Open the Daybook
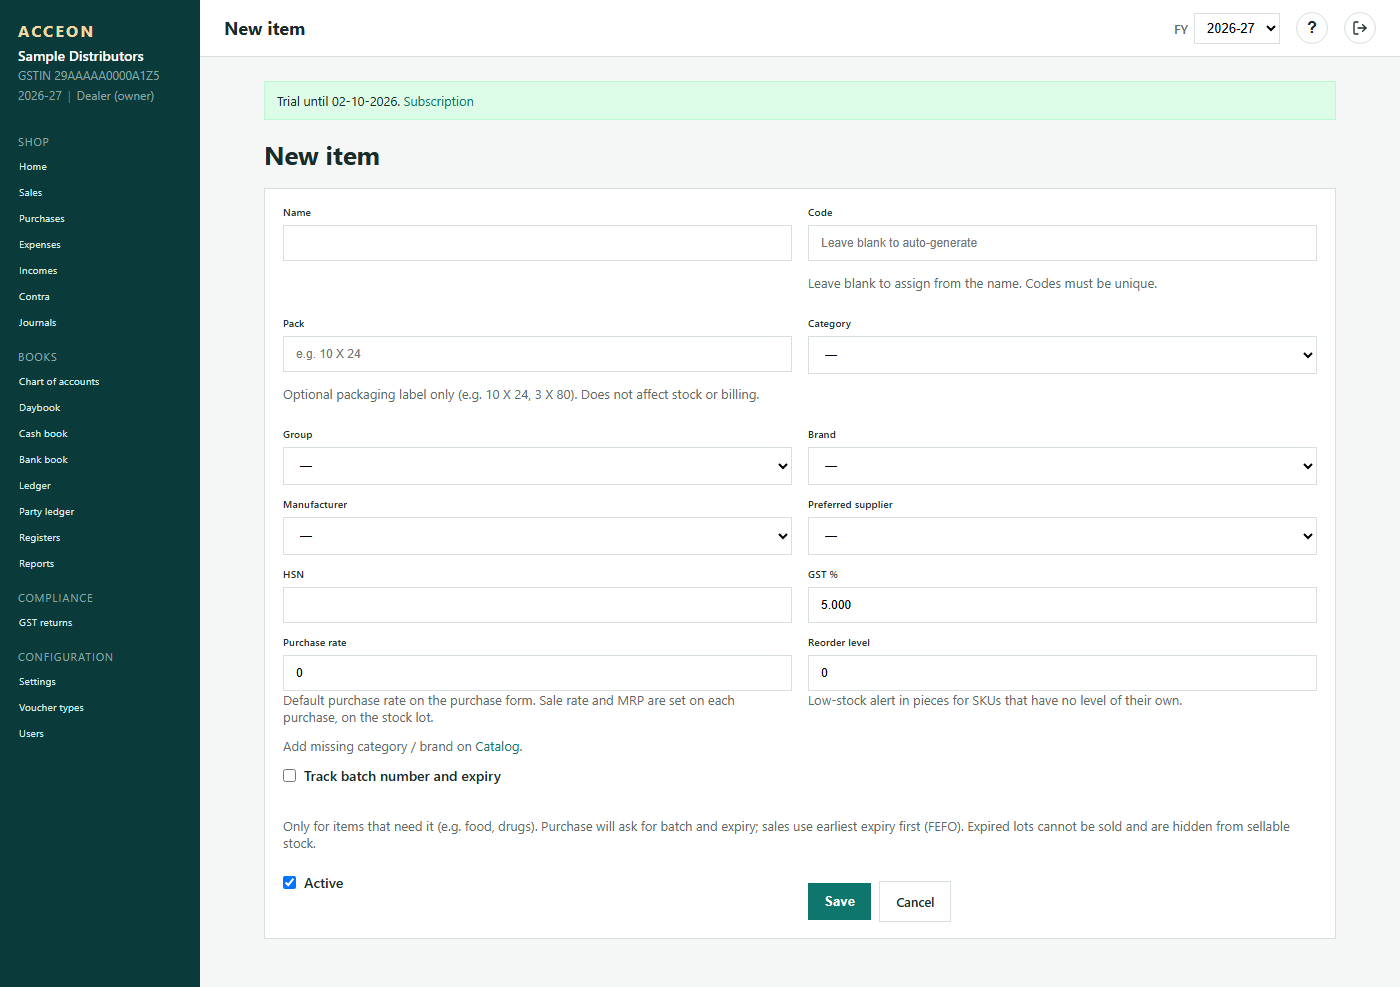 [40, 408]
